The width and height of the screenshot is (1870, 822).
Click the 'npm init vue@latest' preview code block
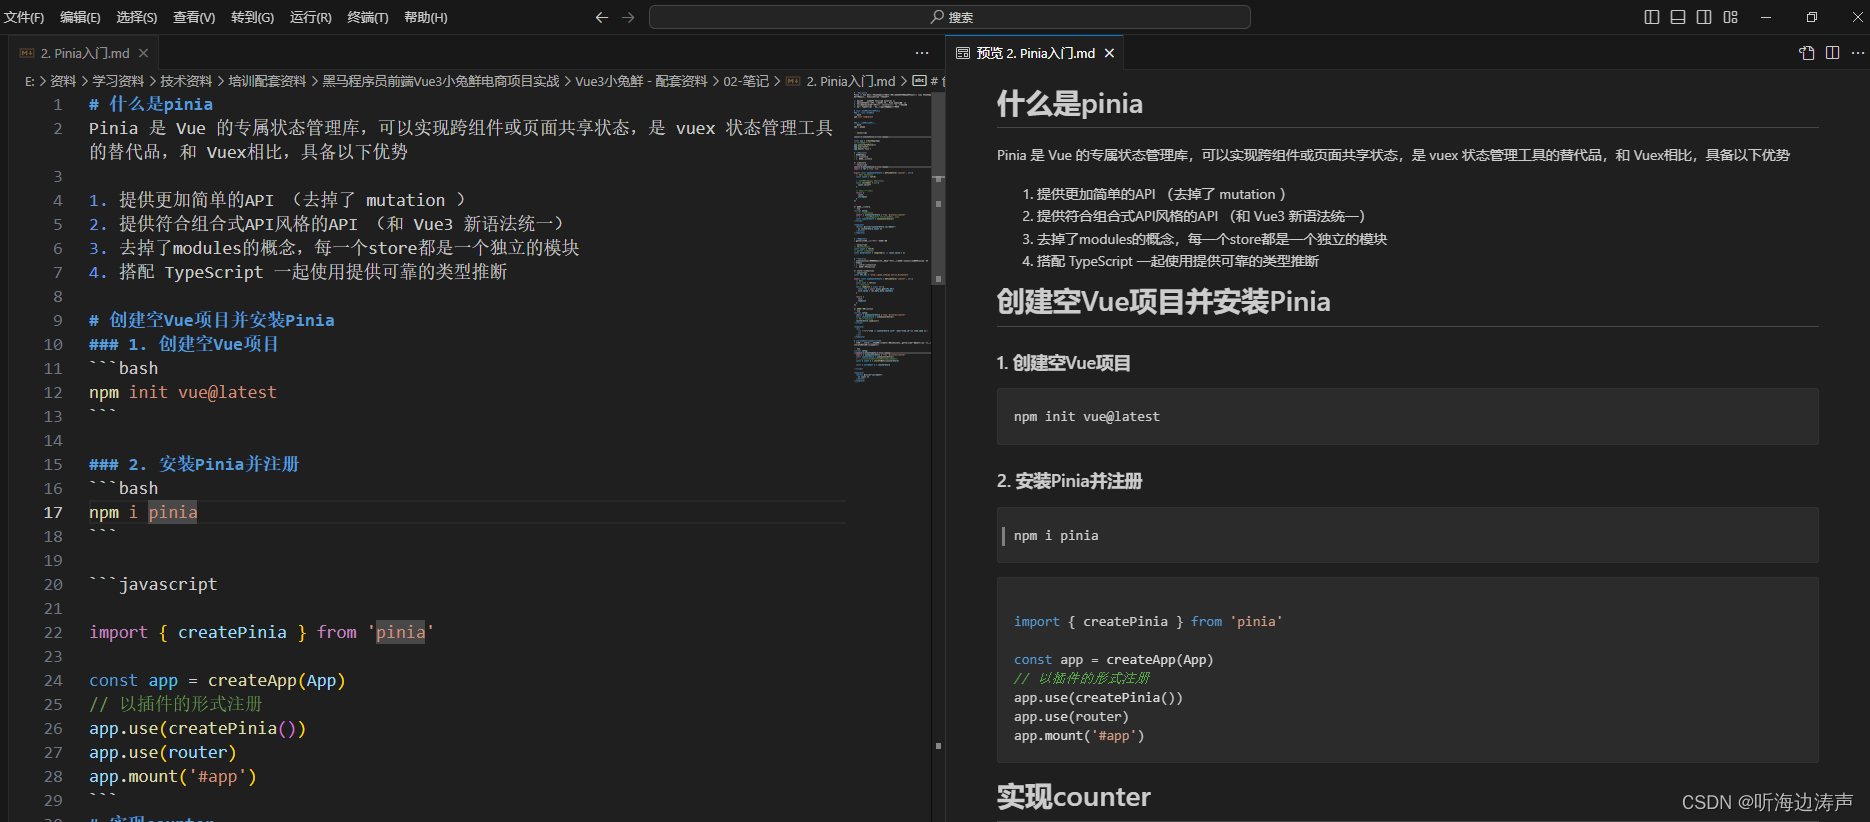tap(1407, 416)
